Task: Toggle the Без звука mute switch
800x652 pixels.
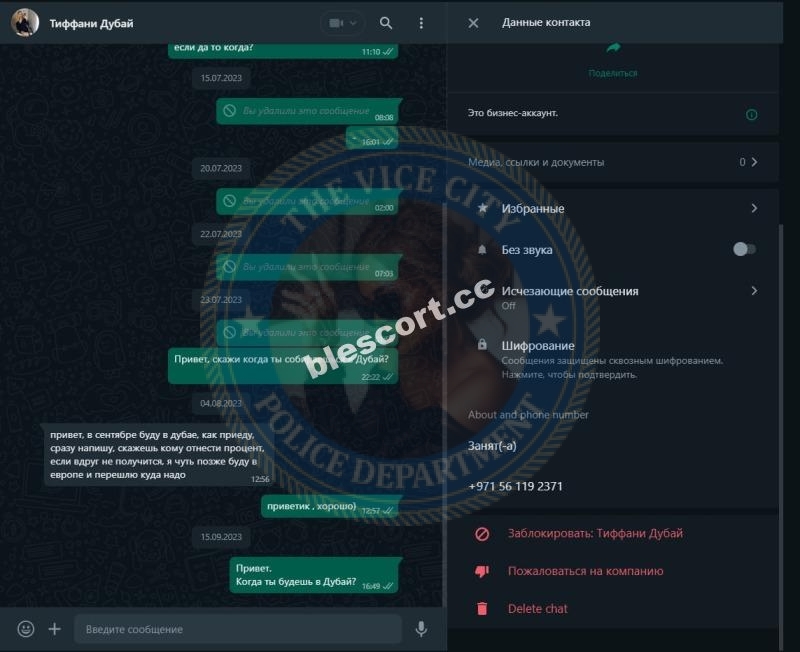Action: pos(744,249)
